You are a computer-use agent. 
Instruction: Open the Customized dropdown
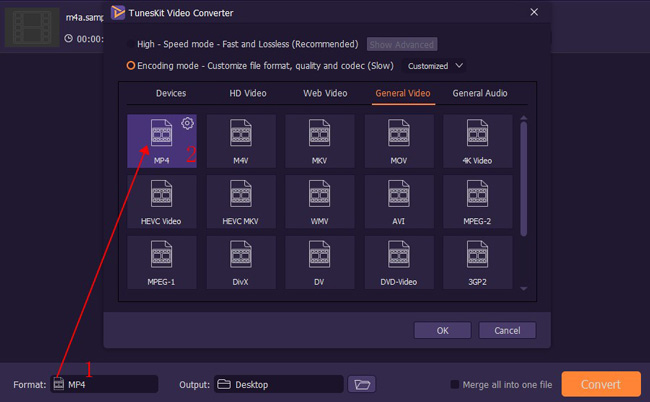point(434,66)
